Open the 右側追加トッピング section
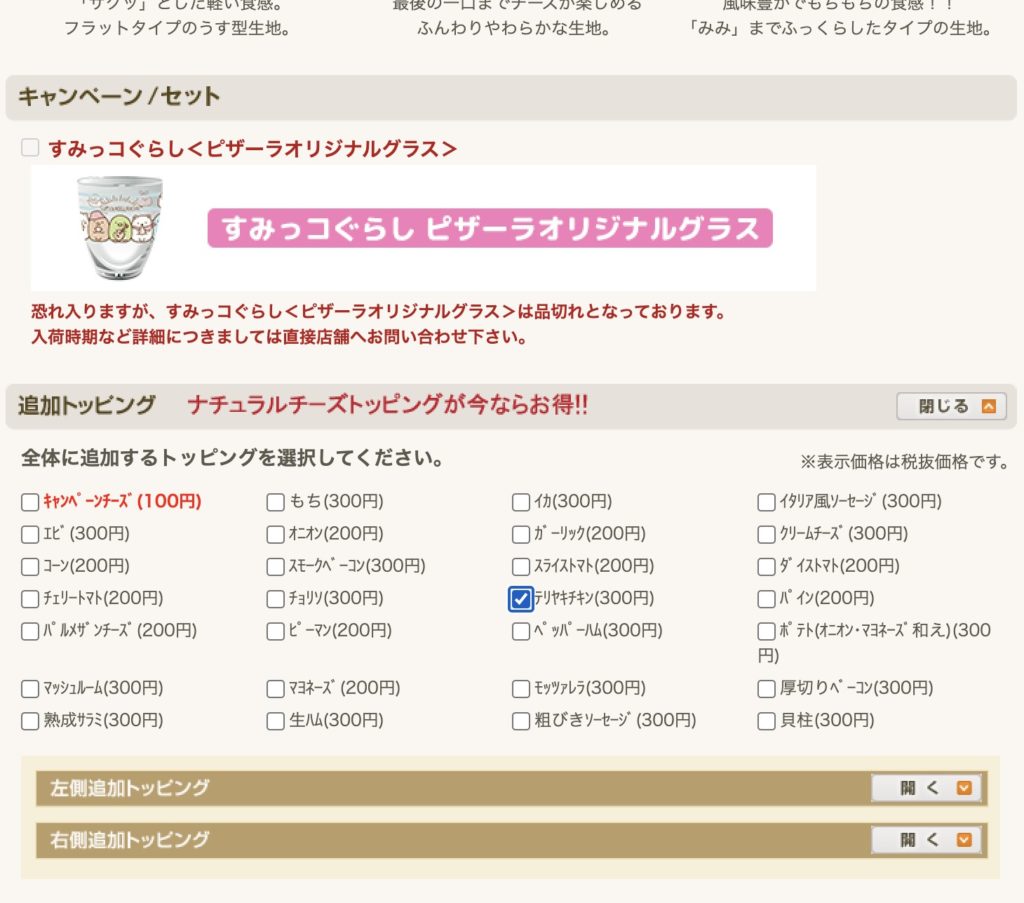Screen dimensions: 1024x903 (925, 840)
